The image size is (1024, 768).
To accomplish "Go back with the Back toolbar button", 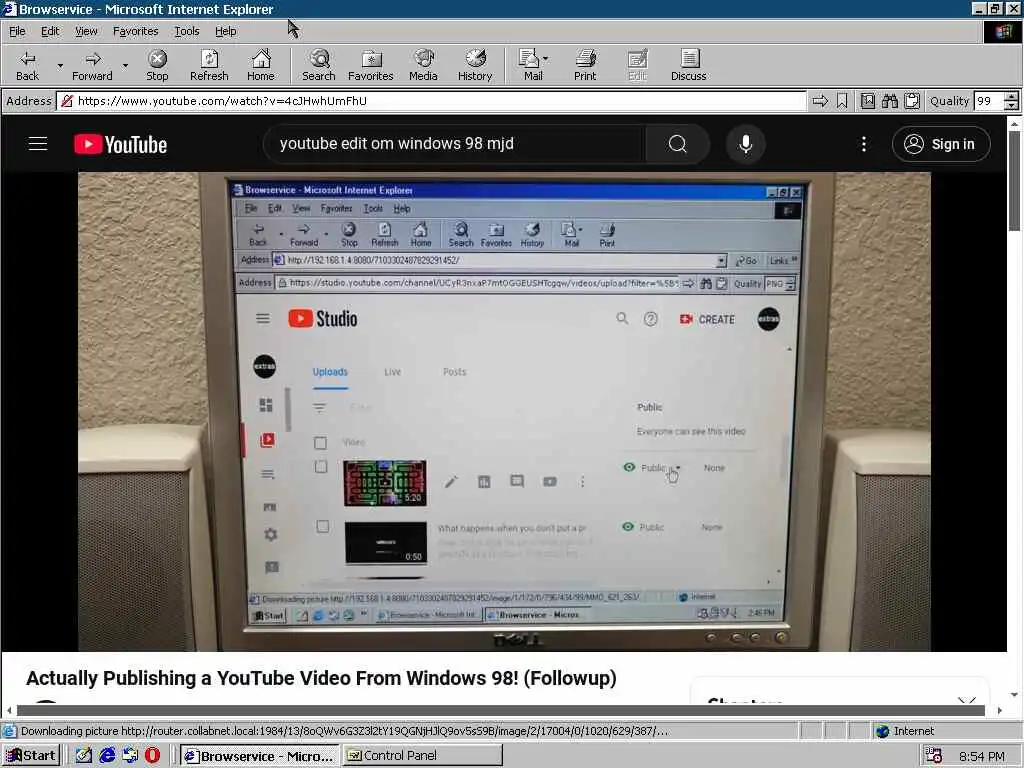I will 27,65.
